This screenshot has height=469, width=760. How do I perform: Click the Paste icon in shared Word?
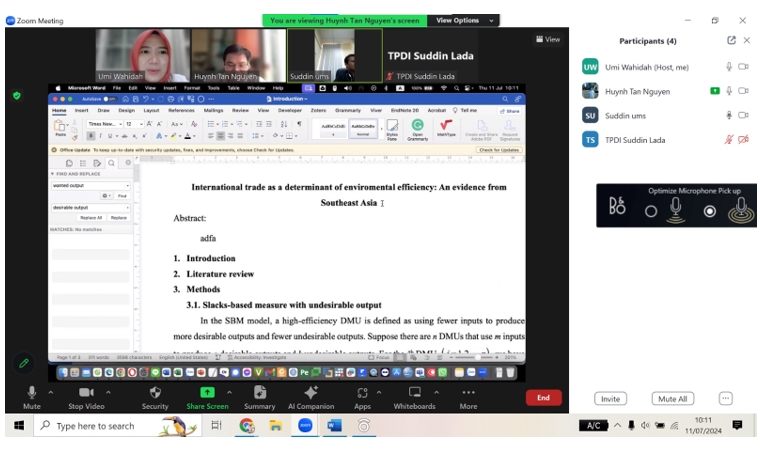pyautogui.click(x=60, y=126)
